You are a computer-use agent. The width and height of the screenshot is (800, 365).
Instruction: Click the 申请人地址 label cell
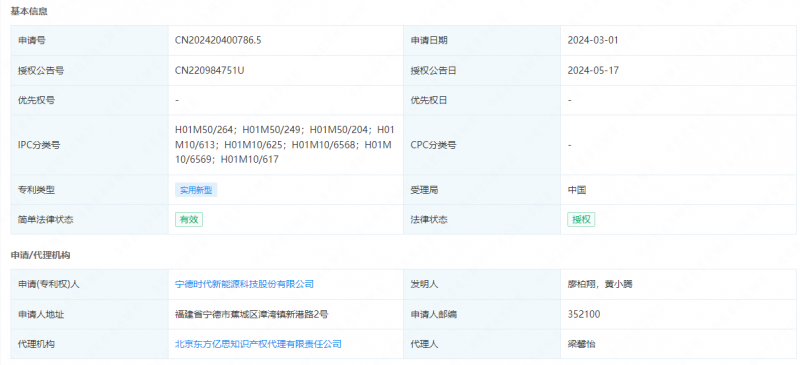click(89, 314)
